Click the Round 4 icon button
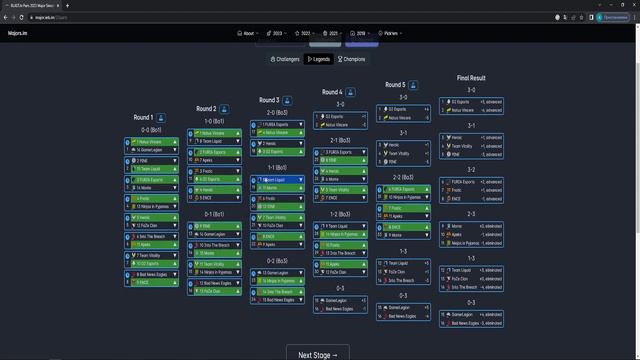This screenshot has height=360, width=640. pos(350,92)
